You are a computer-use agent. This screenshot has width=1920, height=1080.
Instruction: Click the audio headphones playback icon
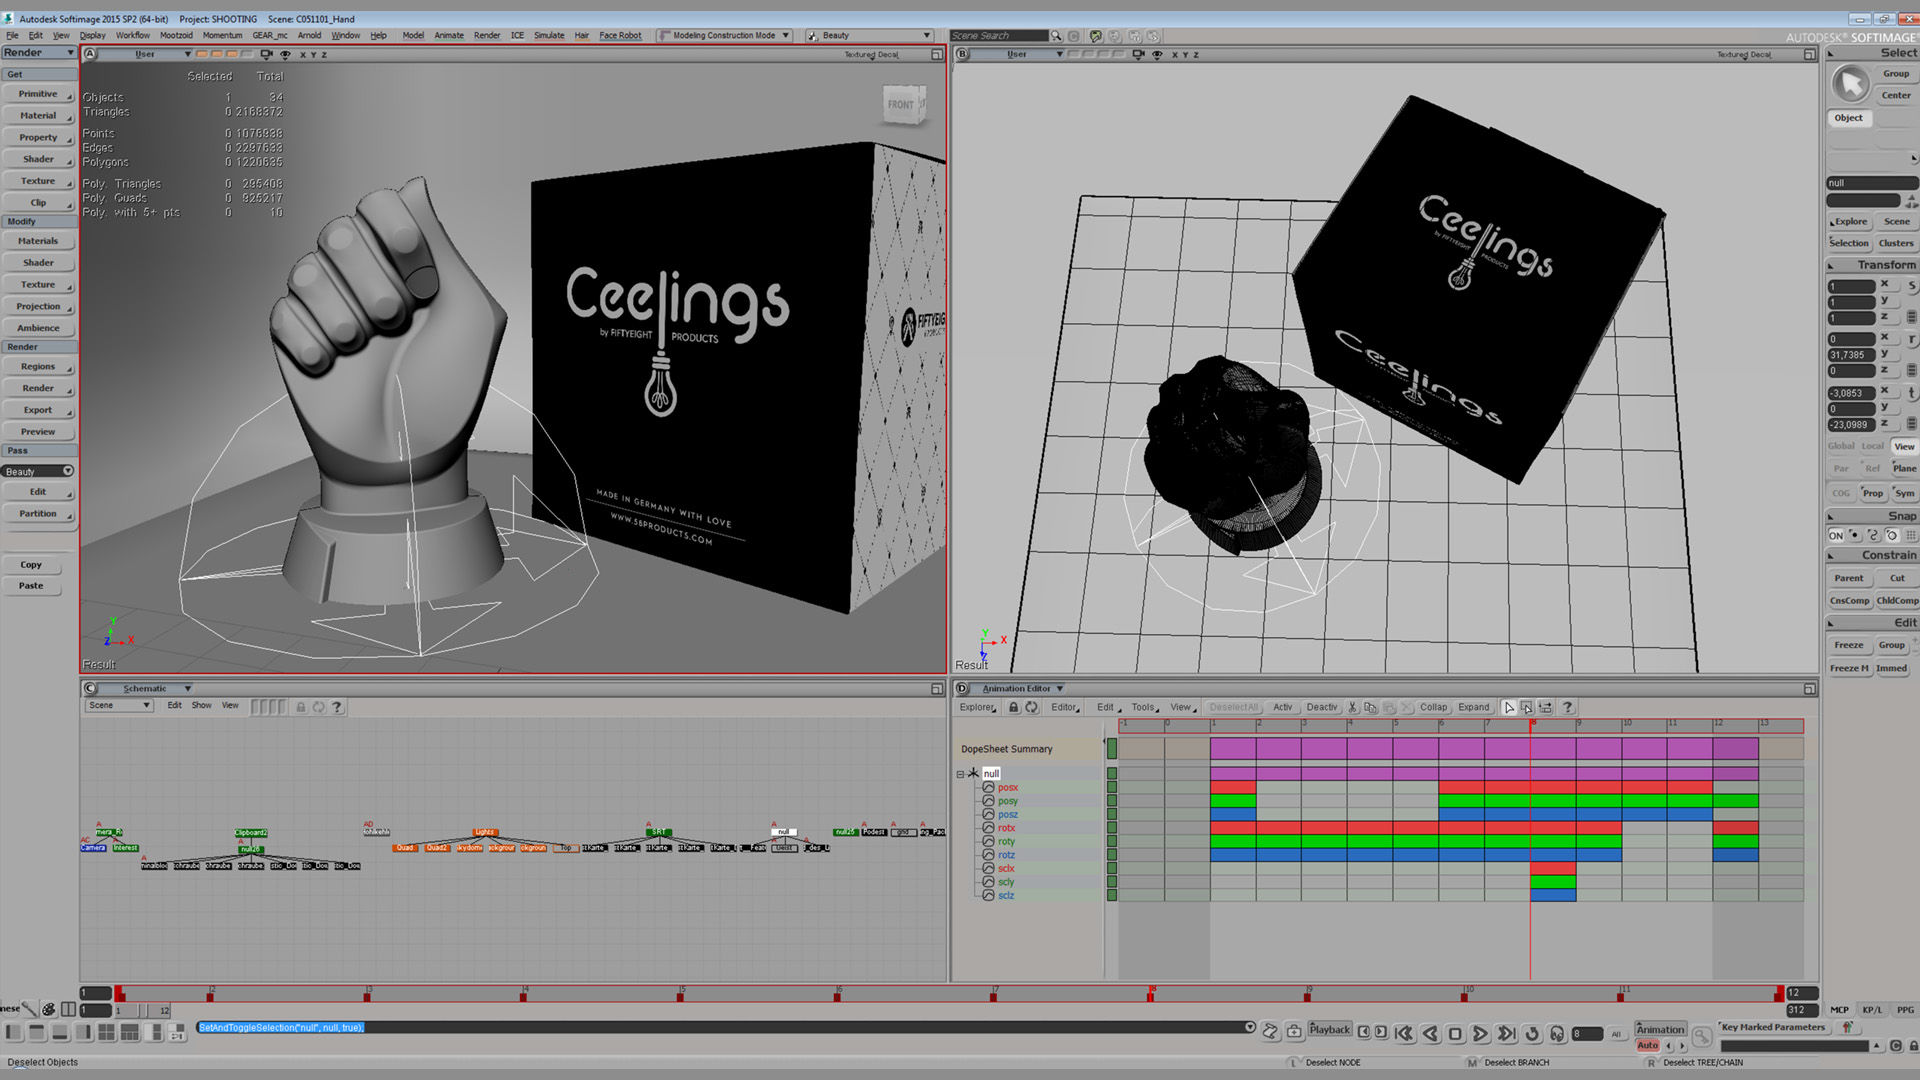pyautogui.click(x=1557, y=1034)
